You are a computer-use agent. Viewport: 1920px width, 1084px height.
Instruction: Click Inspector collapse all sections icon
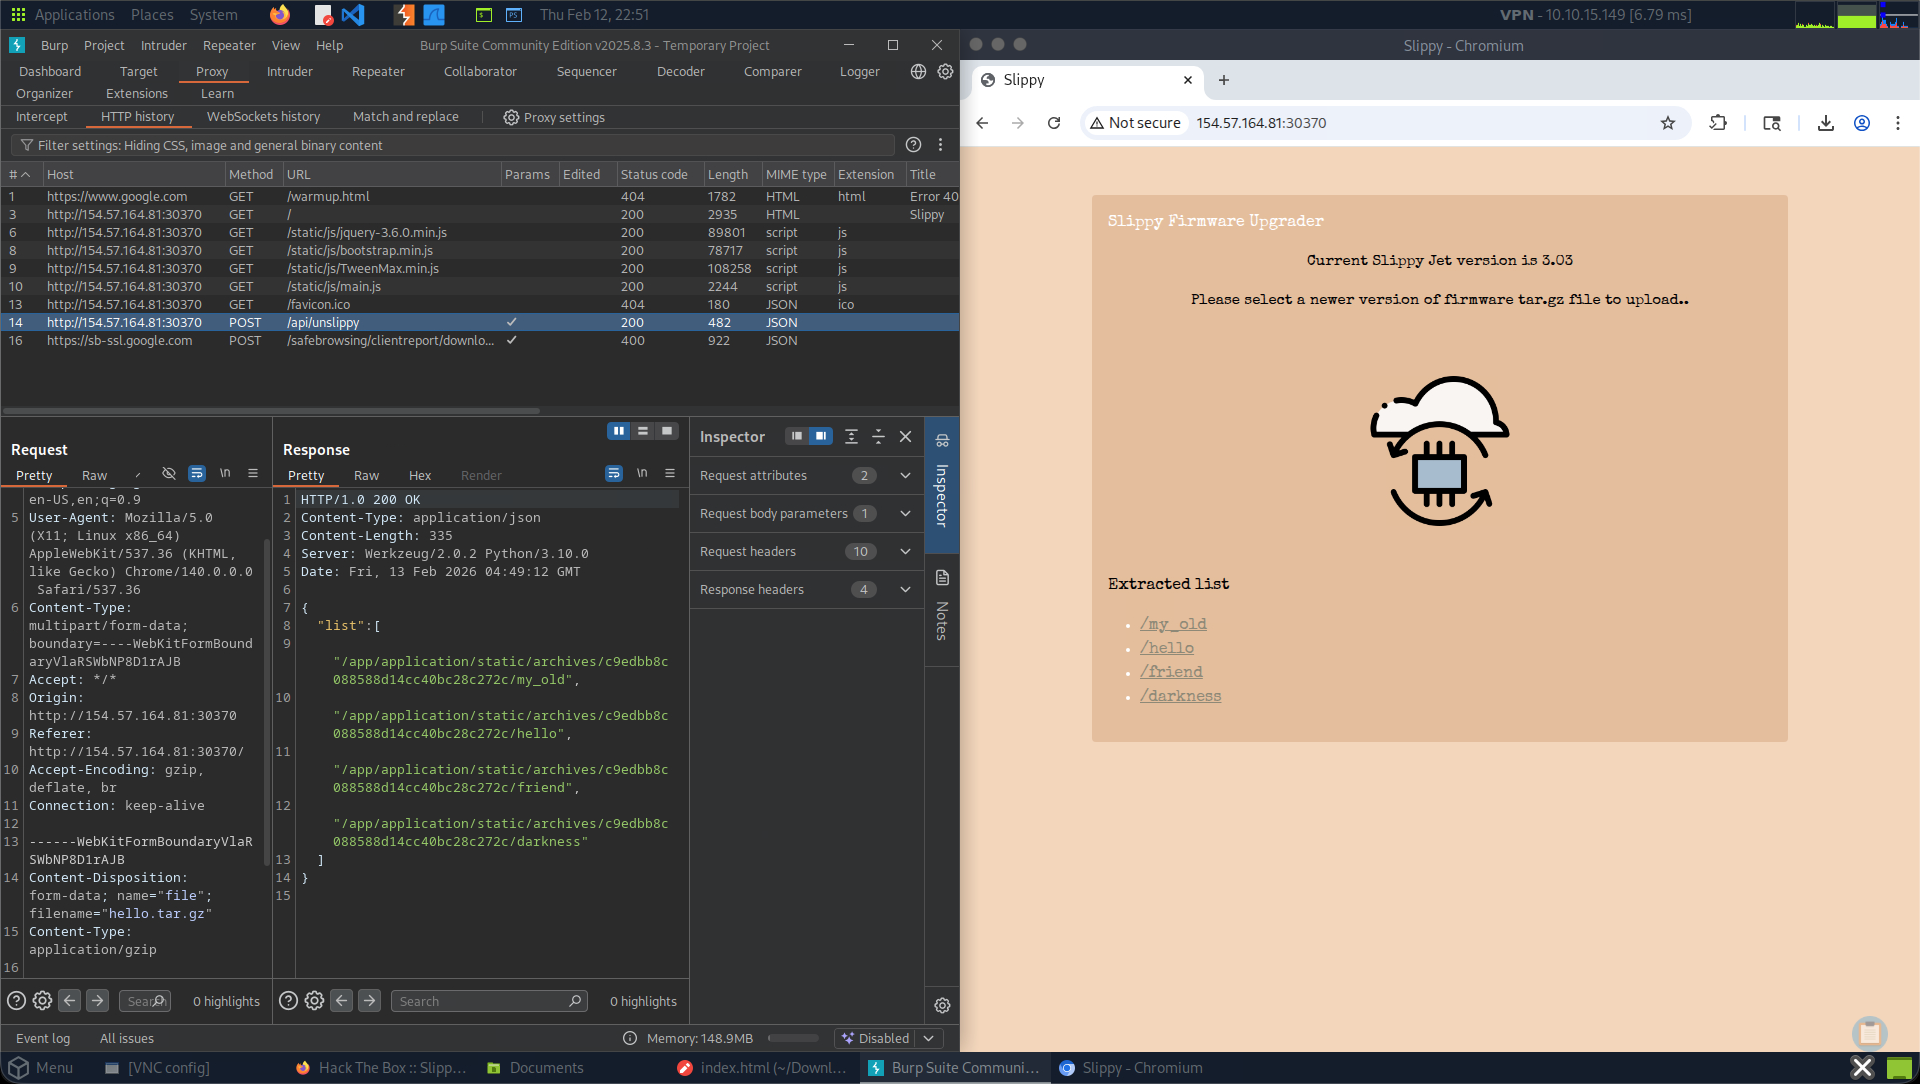pyautogui.click(x=878, y=436)
